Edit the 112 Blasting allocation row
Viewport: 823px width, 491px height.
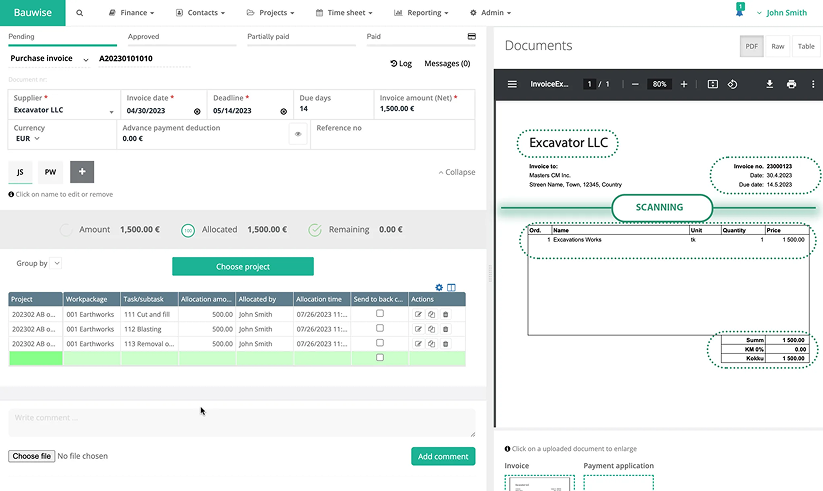419,329
